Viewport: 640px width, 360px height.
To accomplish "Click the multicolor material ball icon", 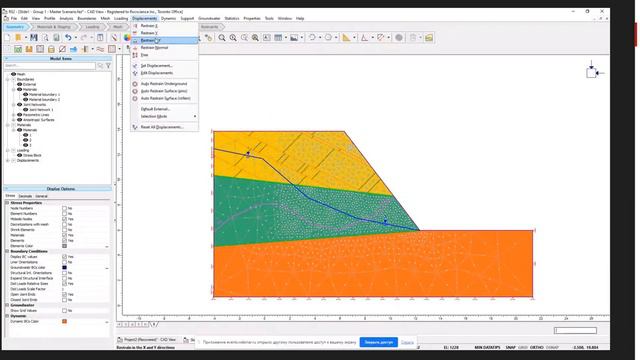I will tap(127, 38).
